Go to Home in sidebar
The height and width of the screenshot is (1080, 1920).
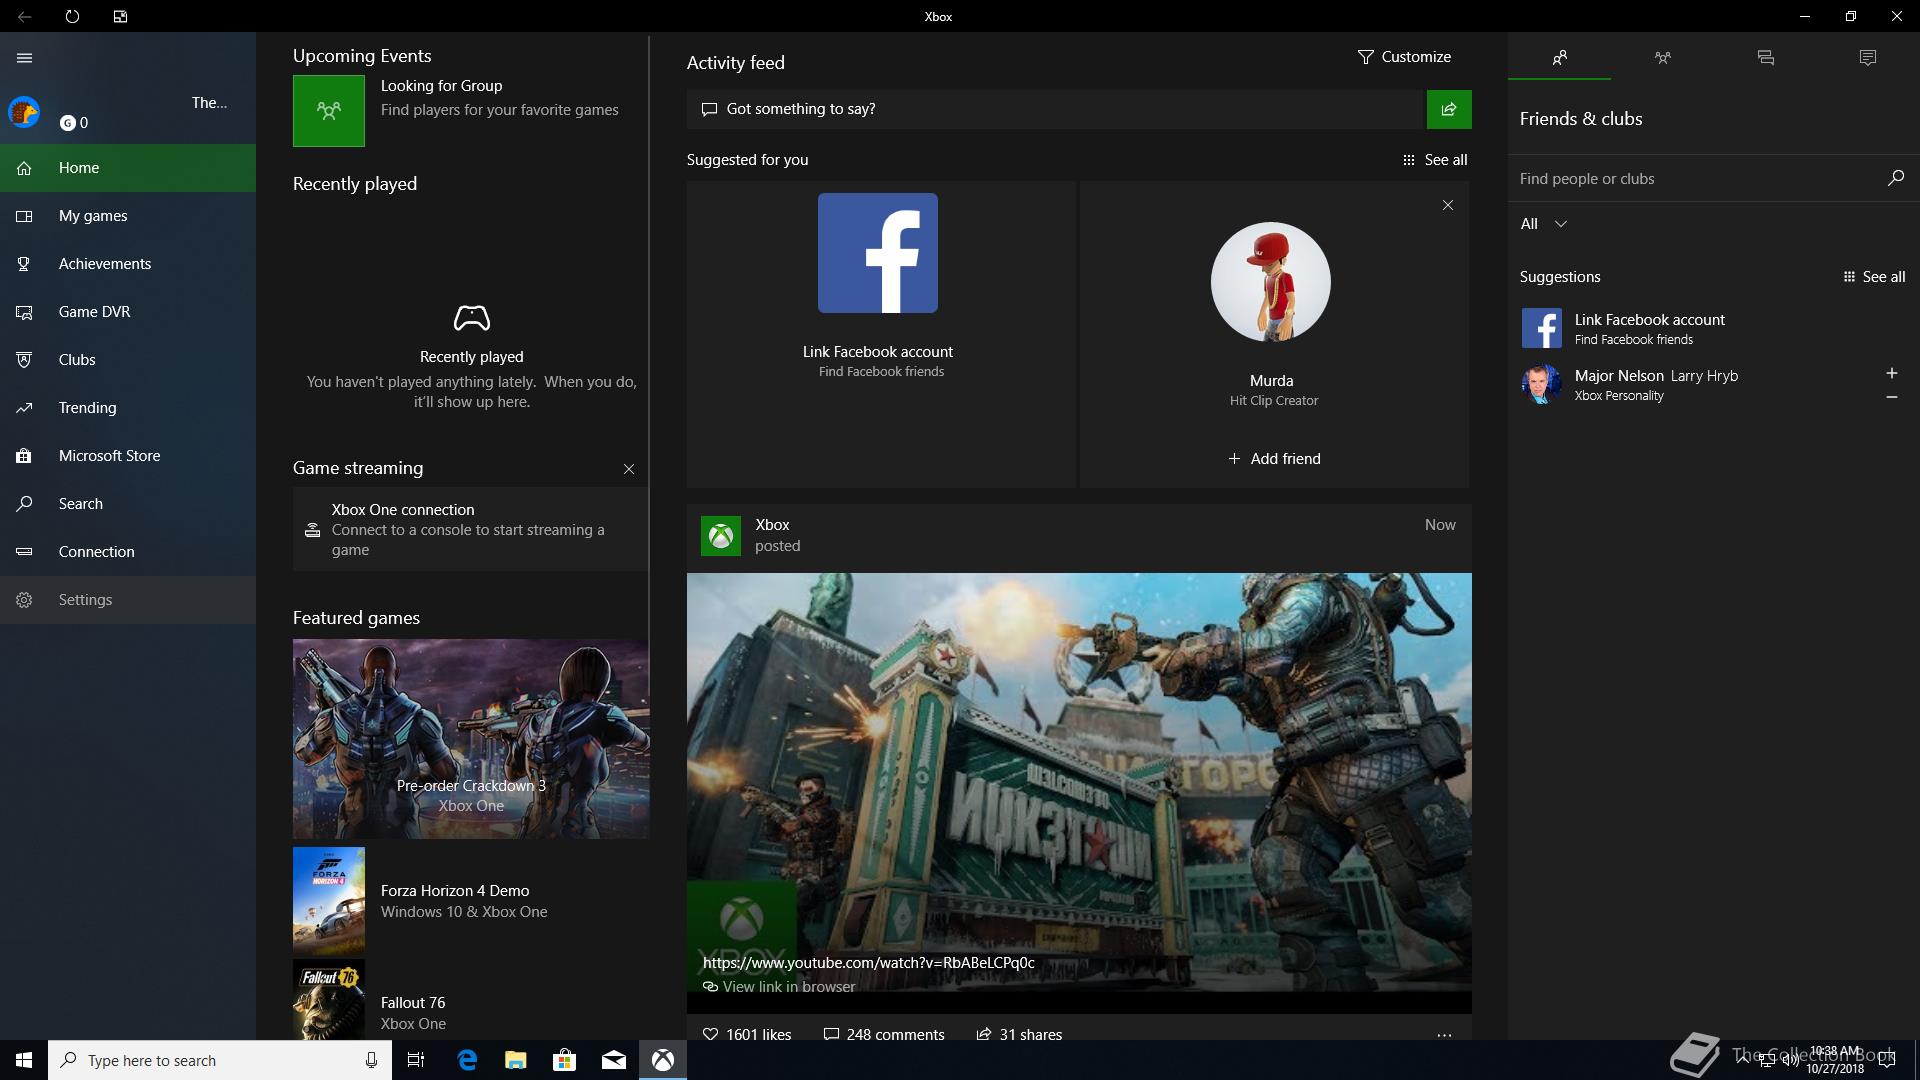[128, 168]
